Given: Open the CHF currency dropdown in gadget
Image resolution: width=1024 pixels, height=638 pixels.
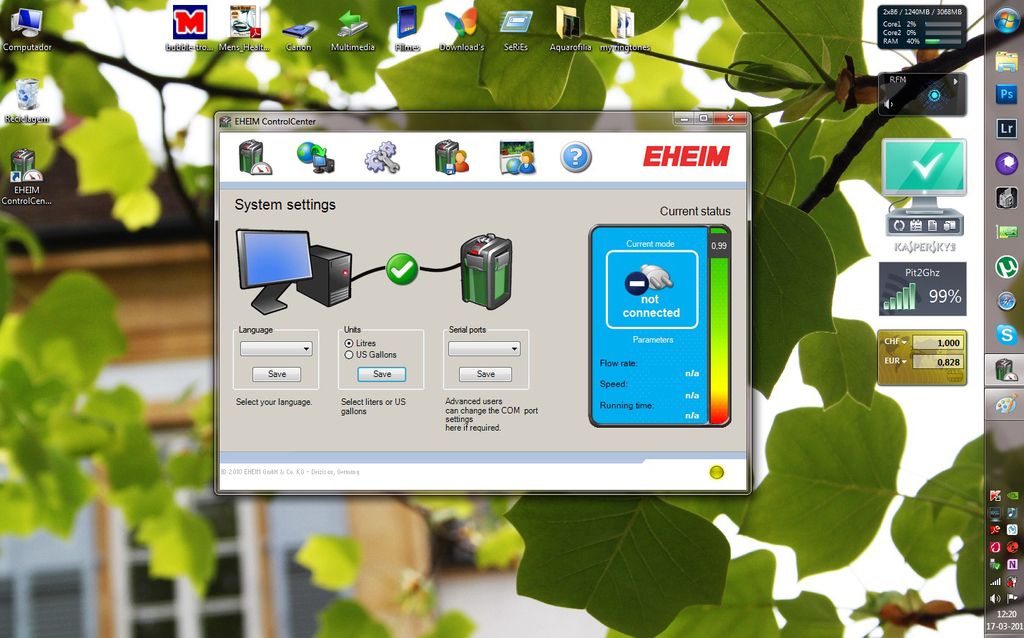Looking at the screenshot, I should 893,342.
